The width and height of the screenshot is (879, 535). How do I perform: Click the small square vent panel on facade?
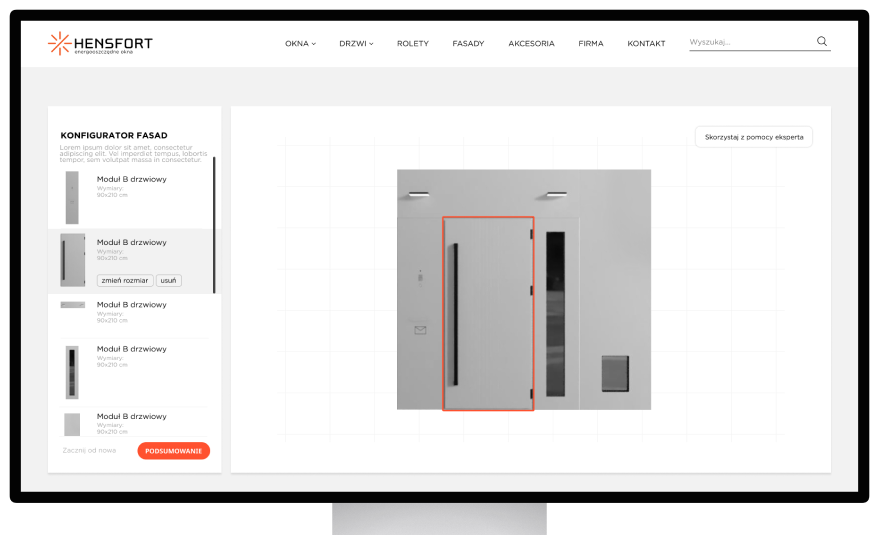click(x=615, y=373)
